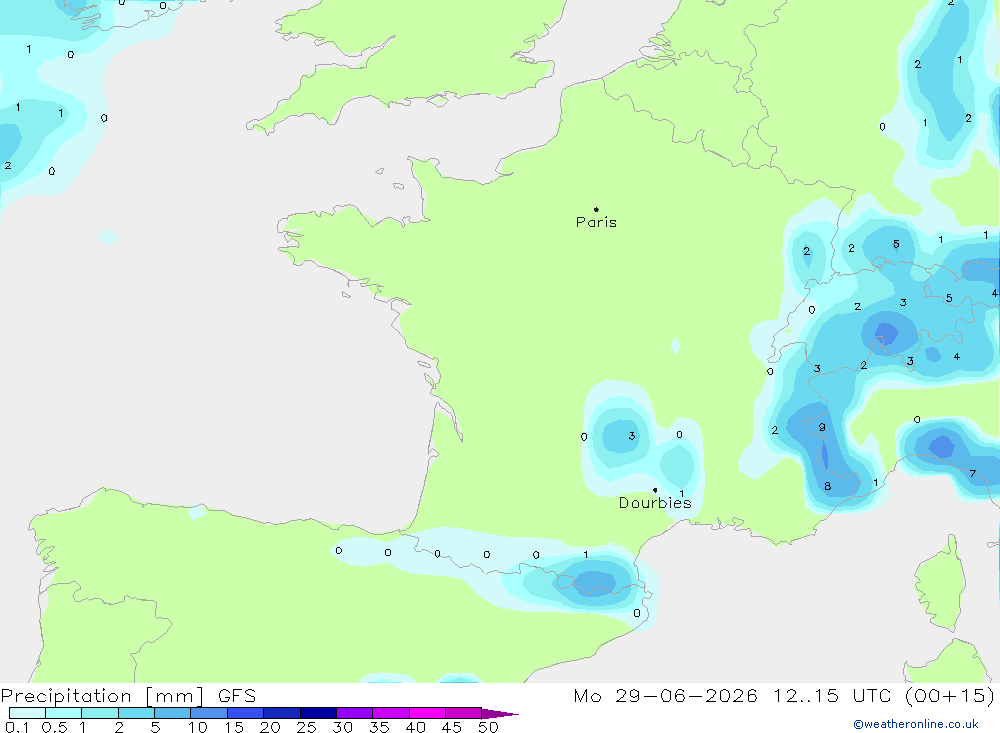Image resolution: width=1000 pixels, height=733 pixels.
Task: Click the Paris city label
Action: tap(596, 222)
